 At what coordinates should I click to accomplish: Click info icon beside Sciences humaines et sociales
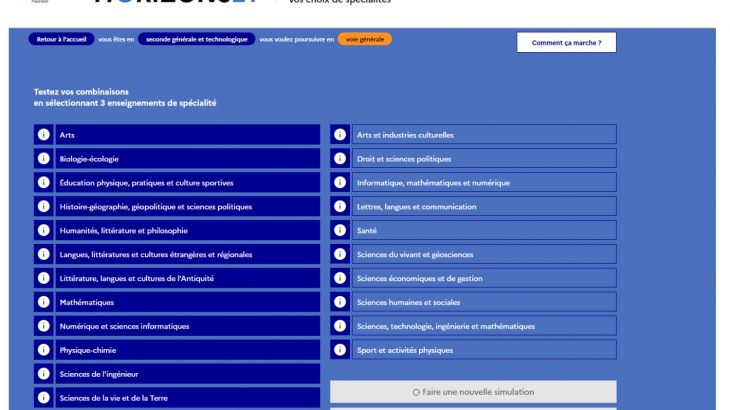pos(340,302)
